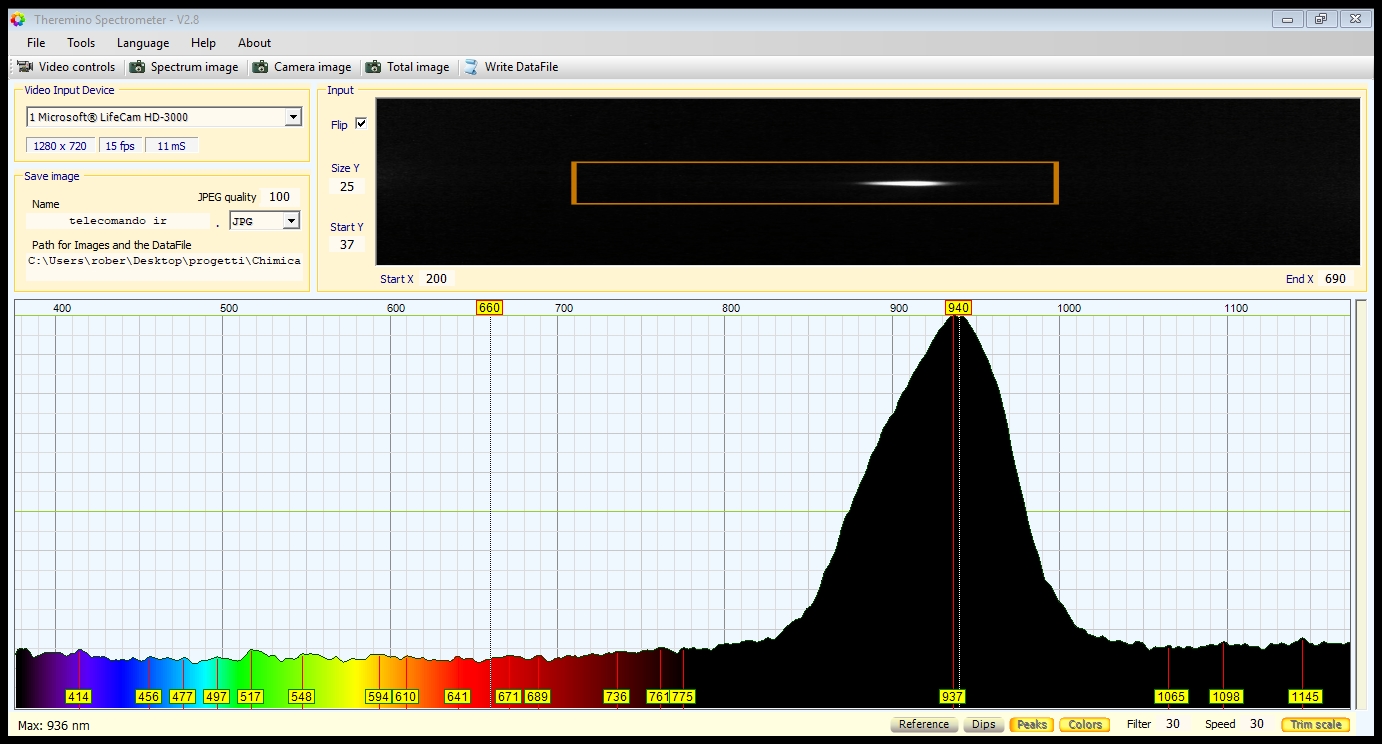Toggle the Peaks display button
1382x744 pixels.
pos(1031,724)
